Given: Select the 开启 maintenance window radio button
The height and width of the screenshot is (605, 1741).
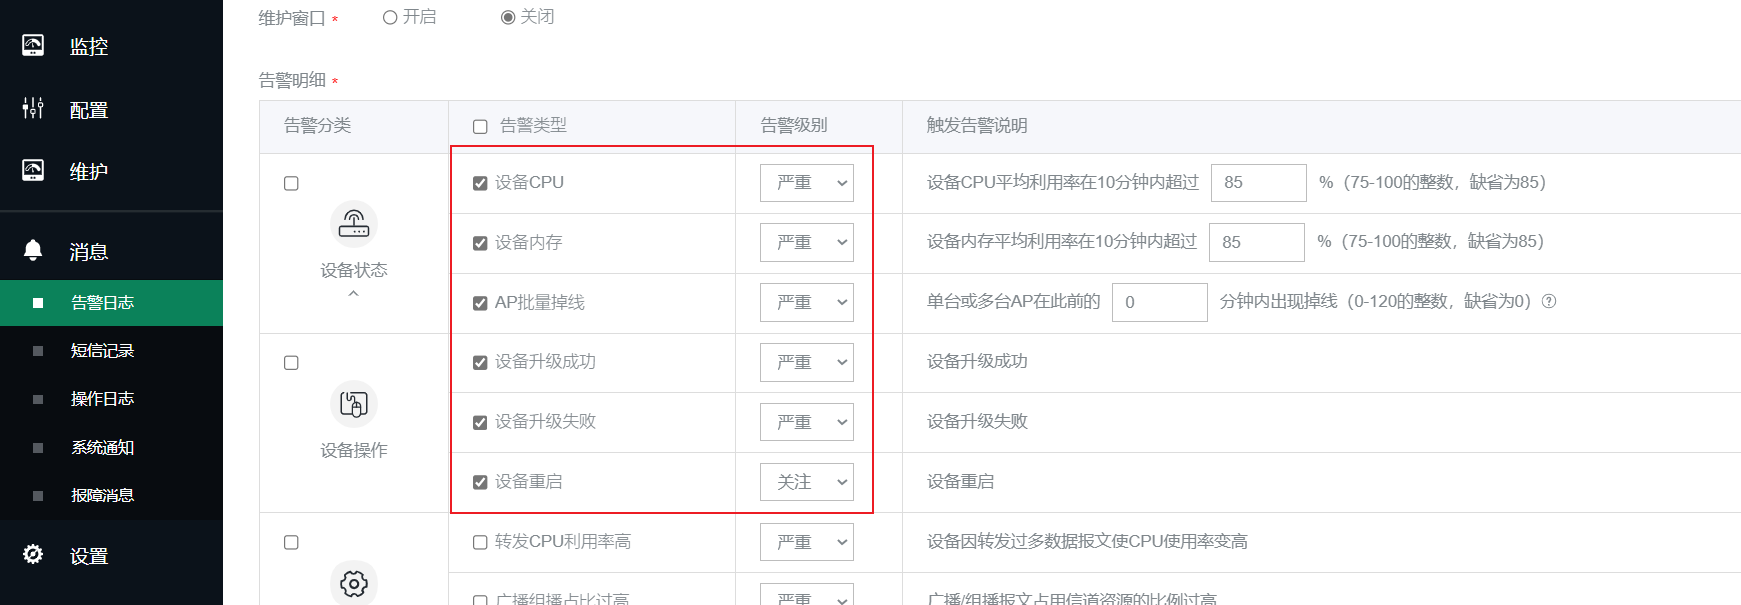Looking at the screenshot, I should 390,17.
